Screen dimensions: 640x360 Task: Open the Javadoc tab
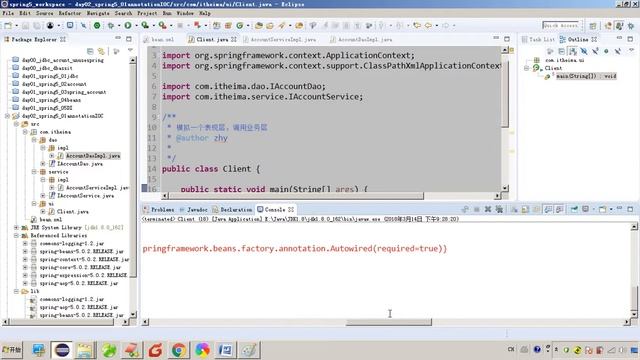click(193, 209)
